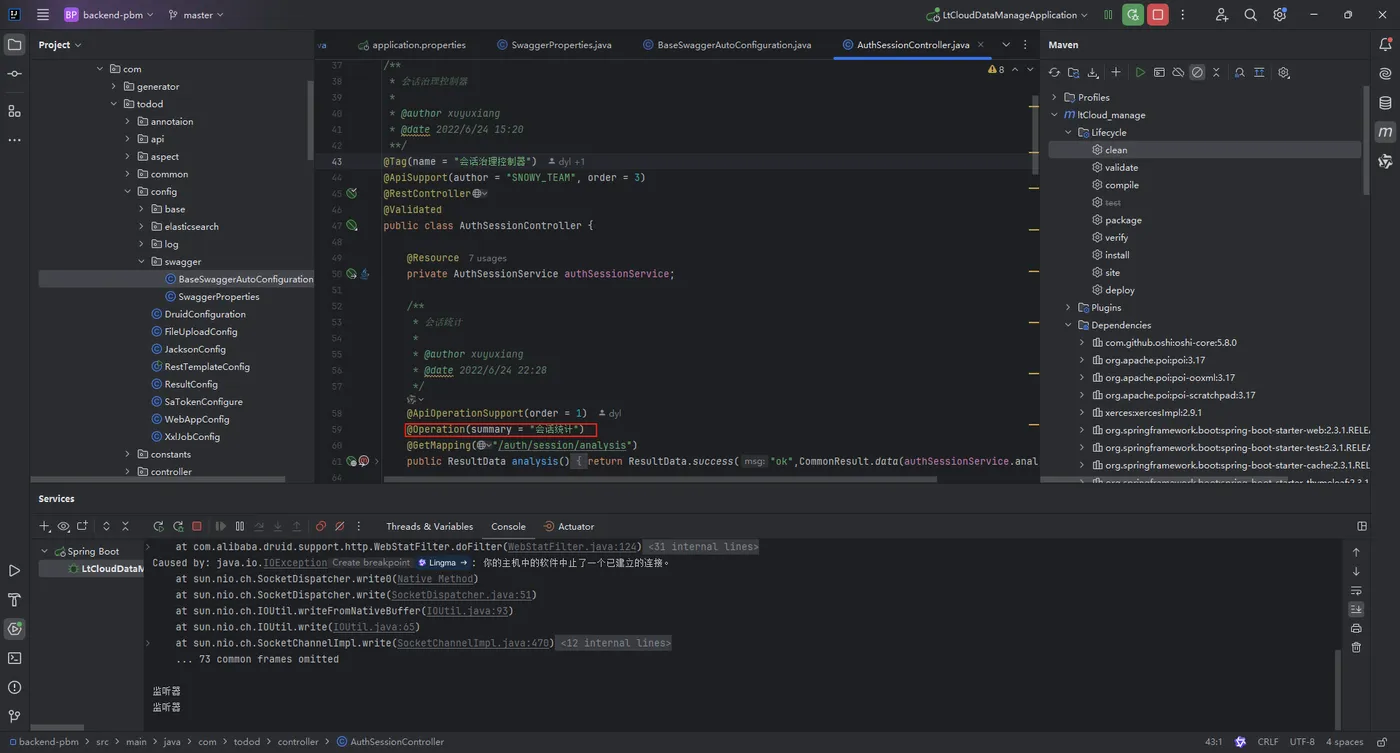This screenshot has width=1400, height=753.
Task: Select the install Maven lifecycle goal
Action: (x=1117, y=255)
